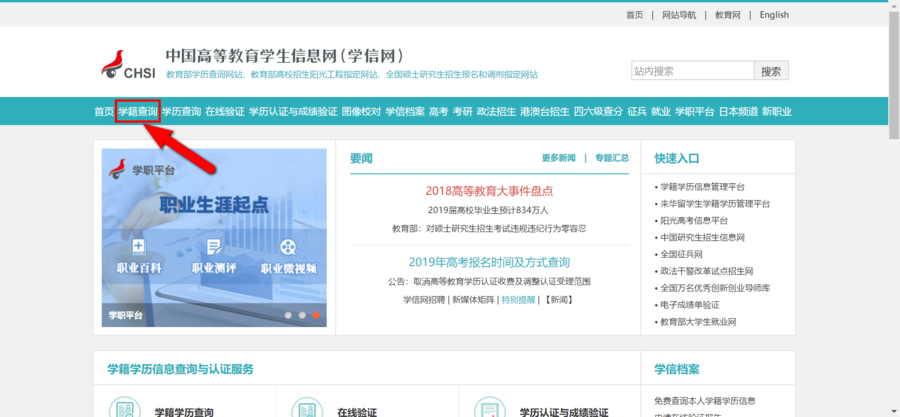Open 高考 navigation item
Viewport: 900px width, 417px height.
pyautogui.click(x=439, y=112)
